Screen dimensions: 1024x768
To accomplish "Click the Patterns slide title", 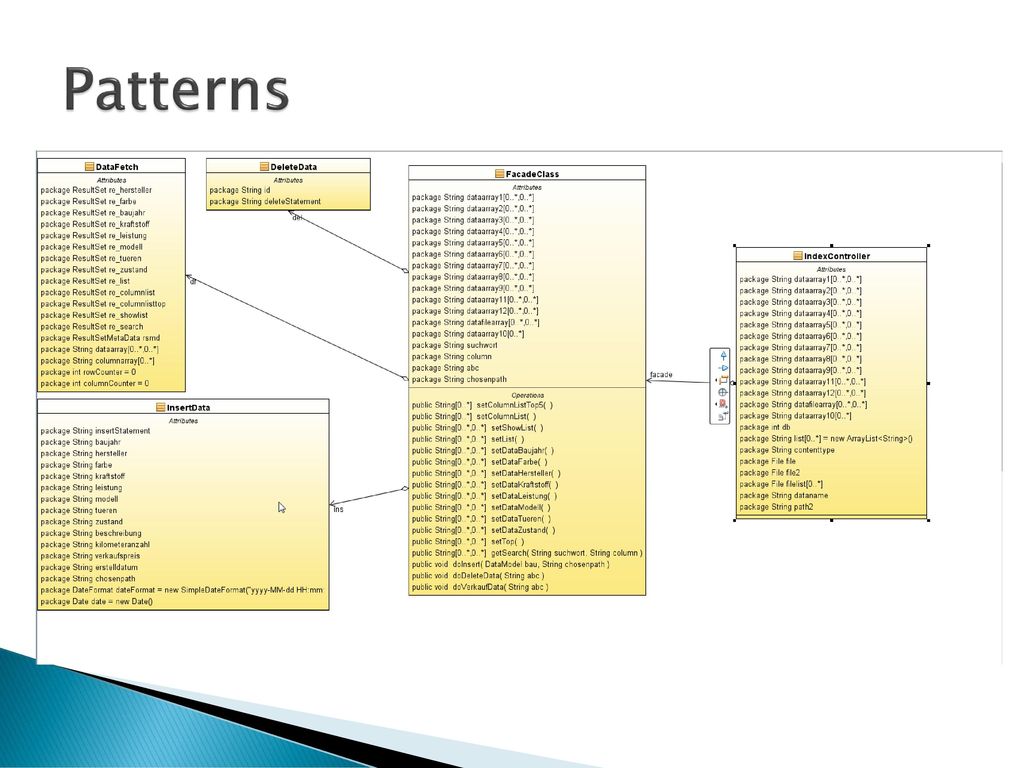I will tap(176, 90).
